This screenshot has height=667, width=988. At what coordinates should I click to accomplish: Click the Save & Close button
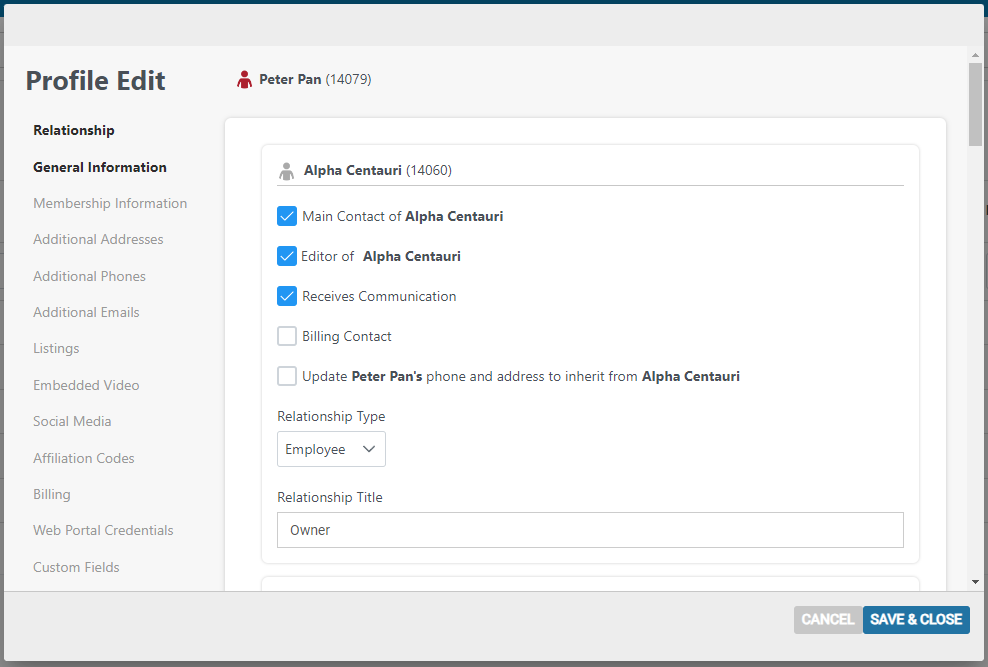click(x=916, y=620)
